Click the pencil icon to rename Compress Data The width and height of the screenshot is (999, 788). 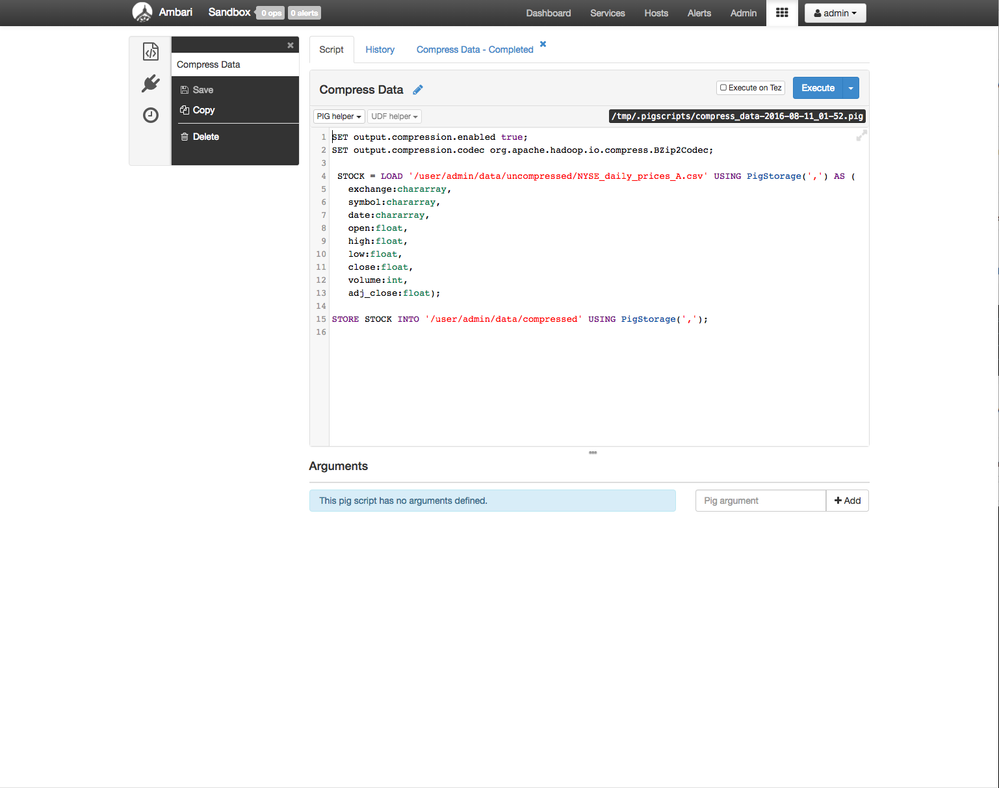point(419,89)
